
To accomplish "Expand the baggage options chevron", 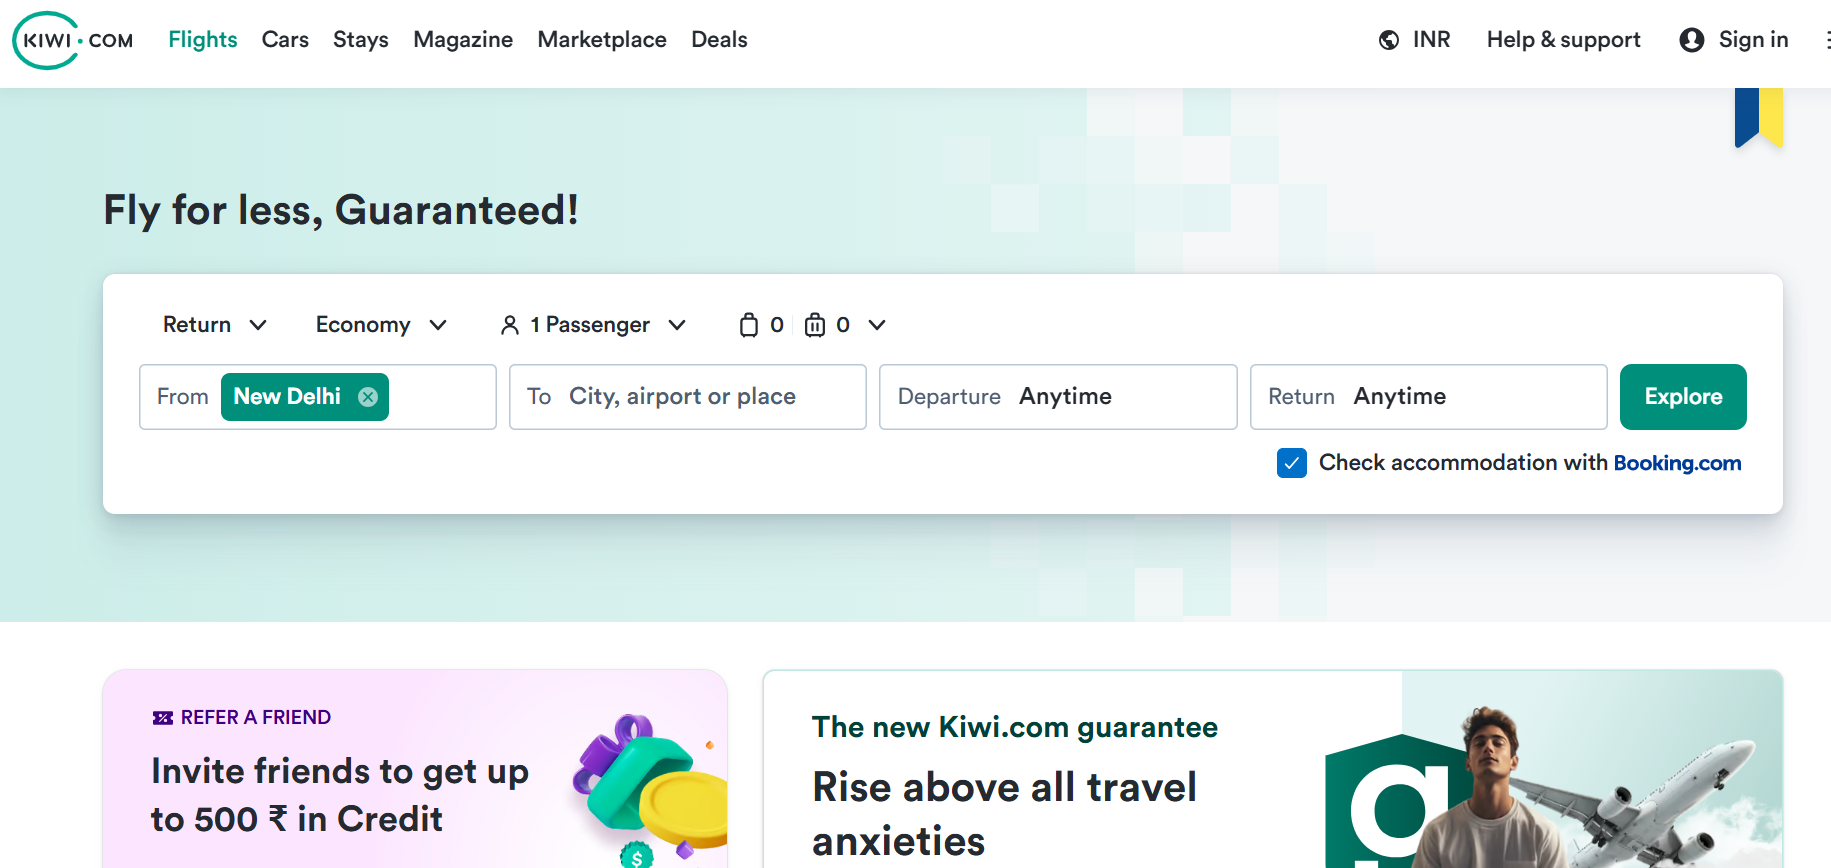I will pos(877,325).
